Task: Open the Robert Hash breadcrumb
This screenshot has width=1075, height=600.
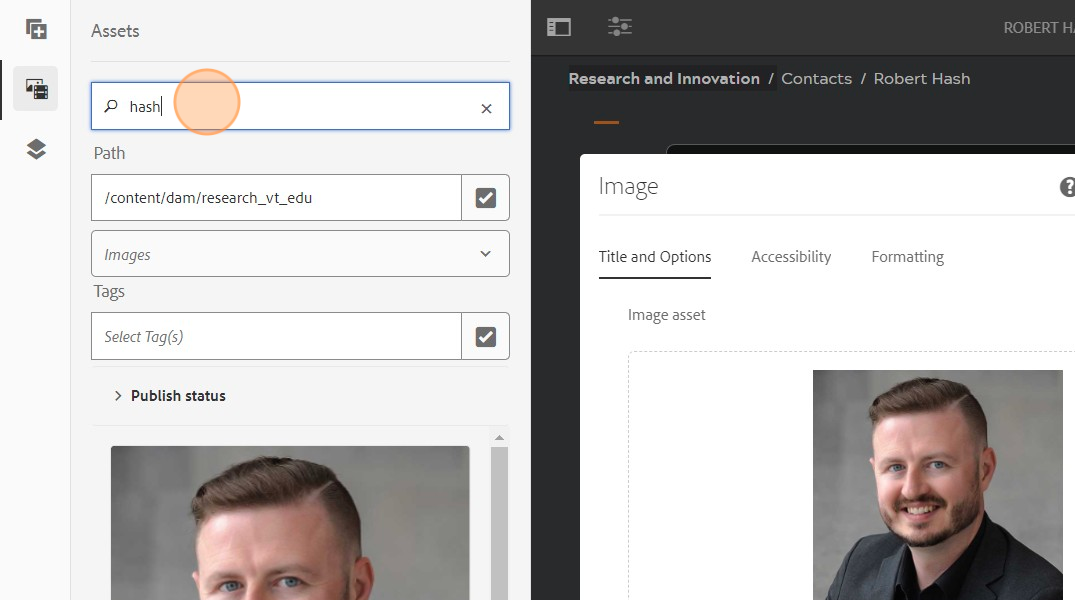Action: pyautogui.click(x=921, y=79)
